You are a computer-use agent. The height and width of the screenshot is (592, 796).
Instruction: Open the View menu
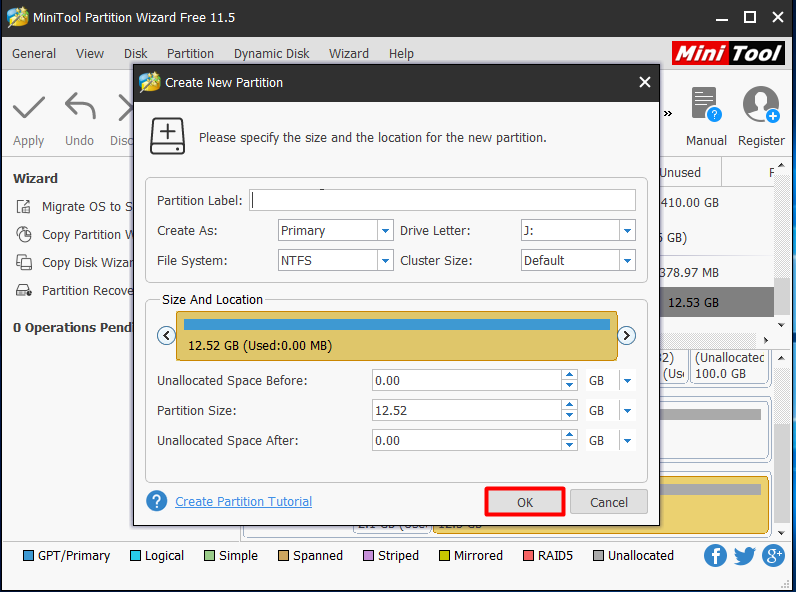click(90, 53)
